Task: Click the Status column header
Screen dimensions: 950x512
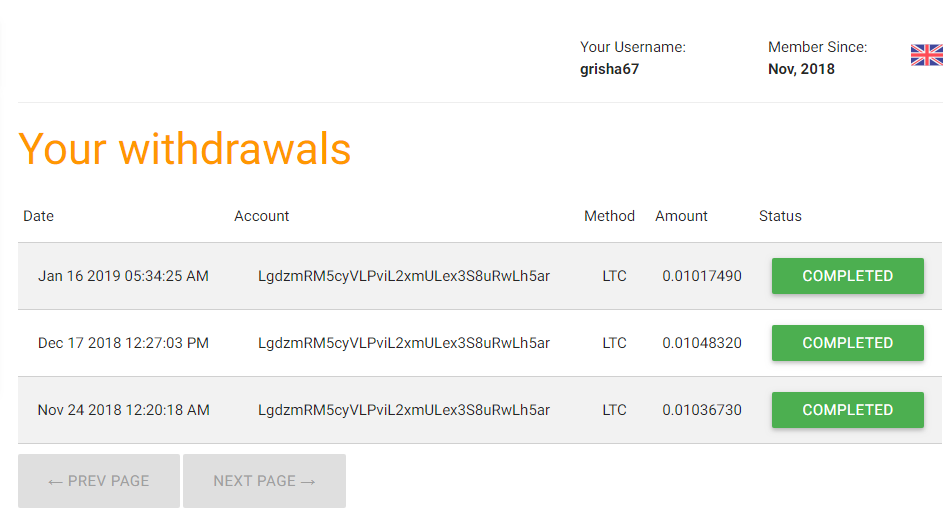Action: 780,216
